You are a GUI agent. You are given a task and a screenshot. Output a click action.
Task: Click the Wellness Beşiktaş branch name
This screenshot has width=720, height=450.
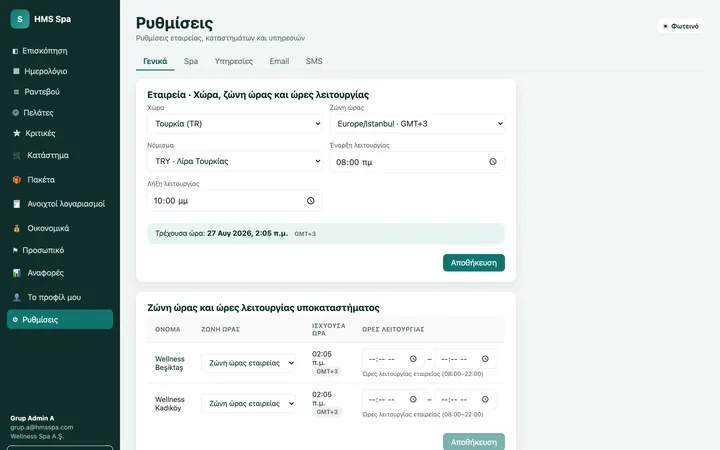pos(169,363)
